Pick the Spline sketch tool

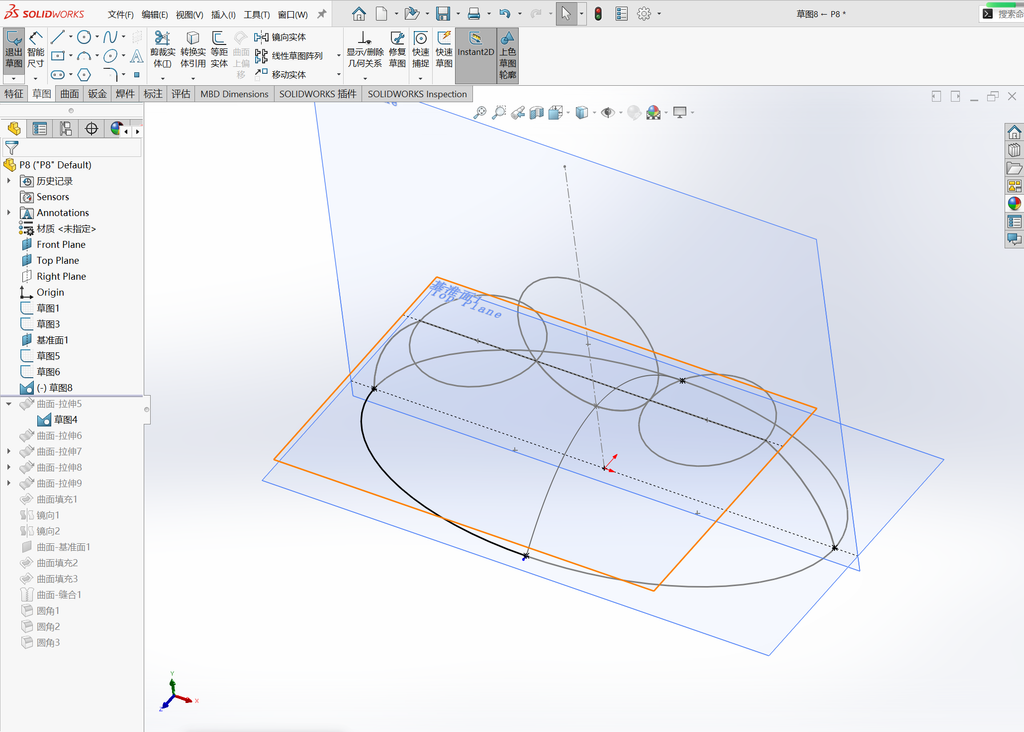coord(110,37)
